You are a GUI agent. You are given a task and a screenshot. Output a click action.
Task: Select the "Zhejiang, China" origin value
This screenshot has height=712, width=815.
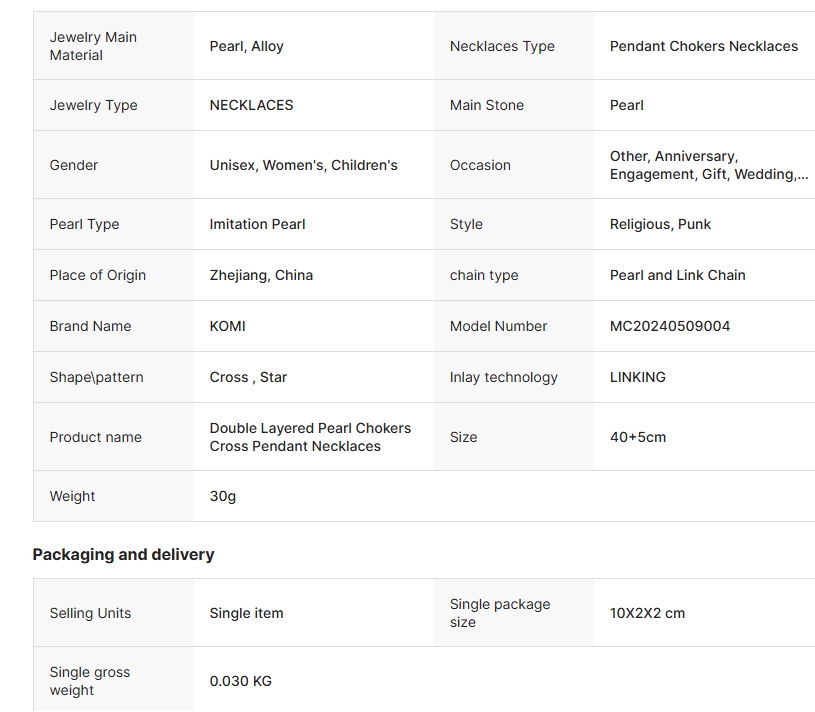point(261,275)
